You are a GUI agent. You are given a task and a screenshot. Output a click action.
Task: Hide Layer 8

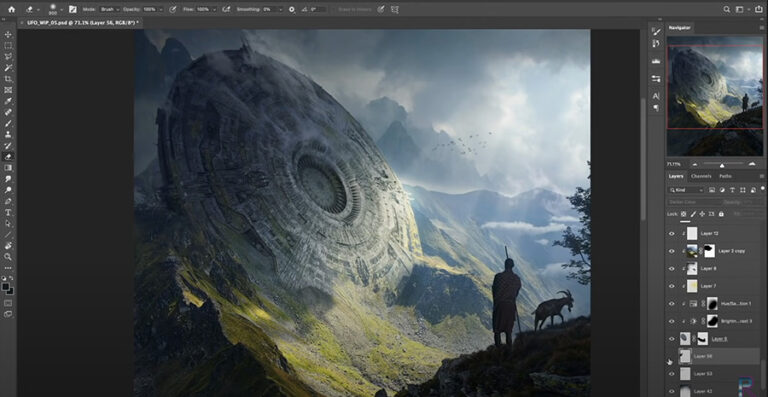pyautogui.click(x=672, y=268)
